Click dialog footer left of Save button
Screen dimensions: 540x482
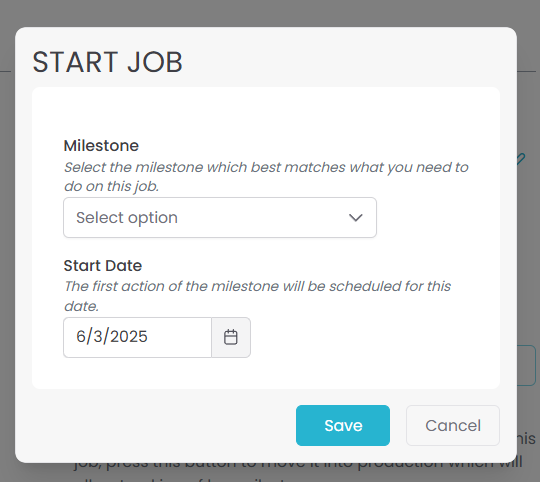pyautogui.click(x=155, y=426)
